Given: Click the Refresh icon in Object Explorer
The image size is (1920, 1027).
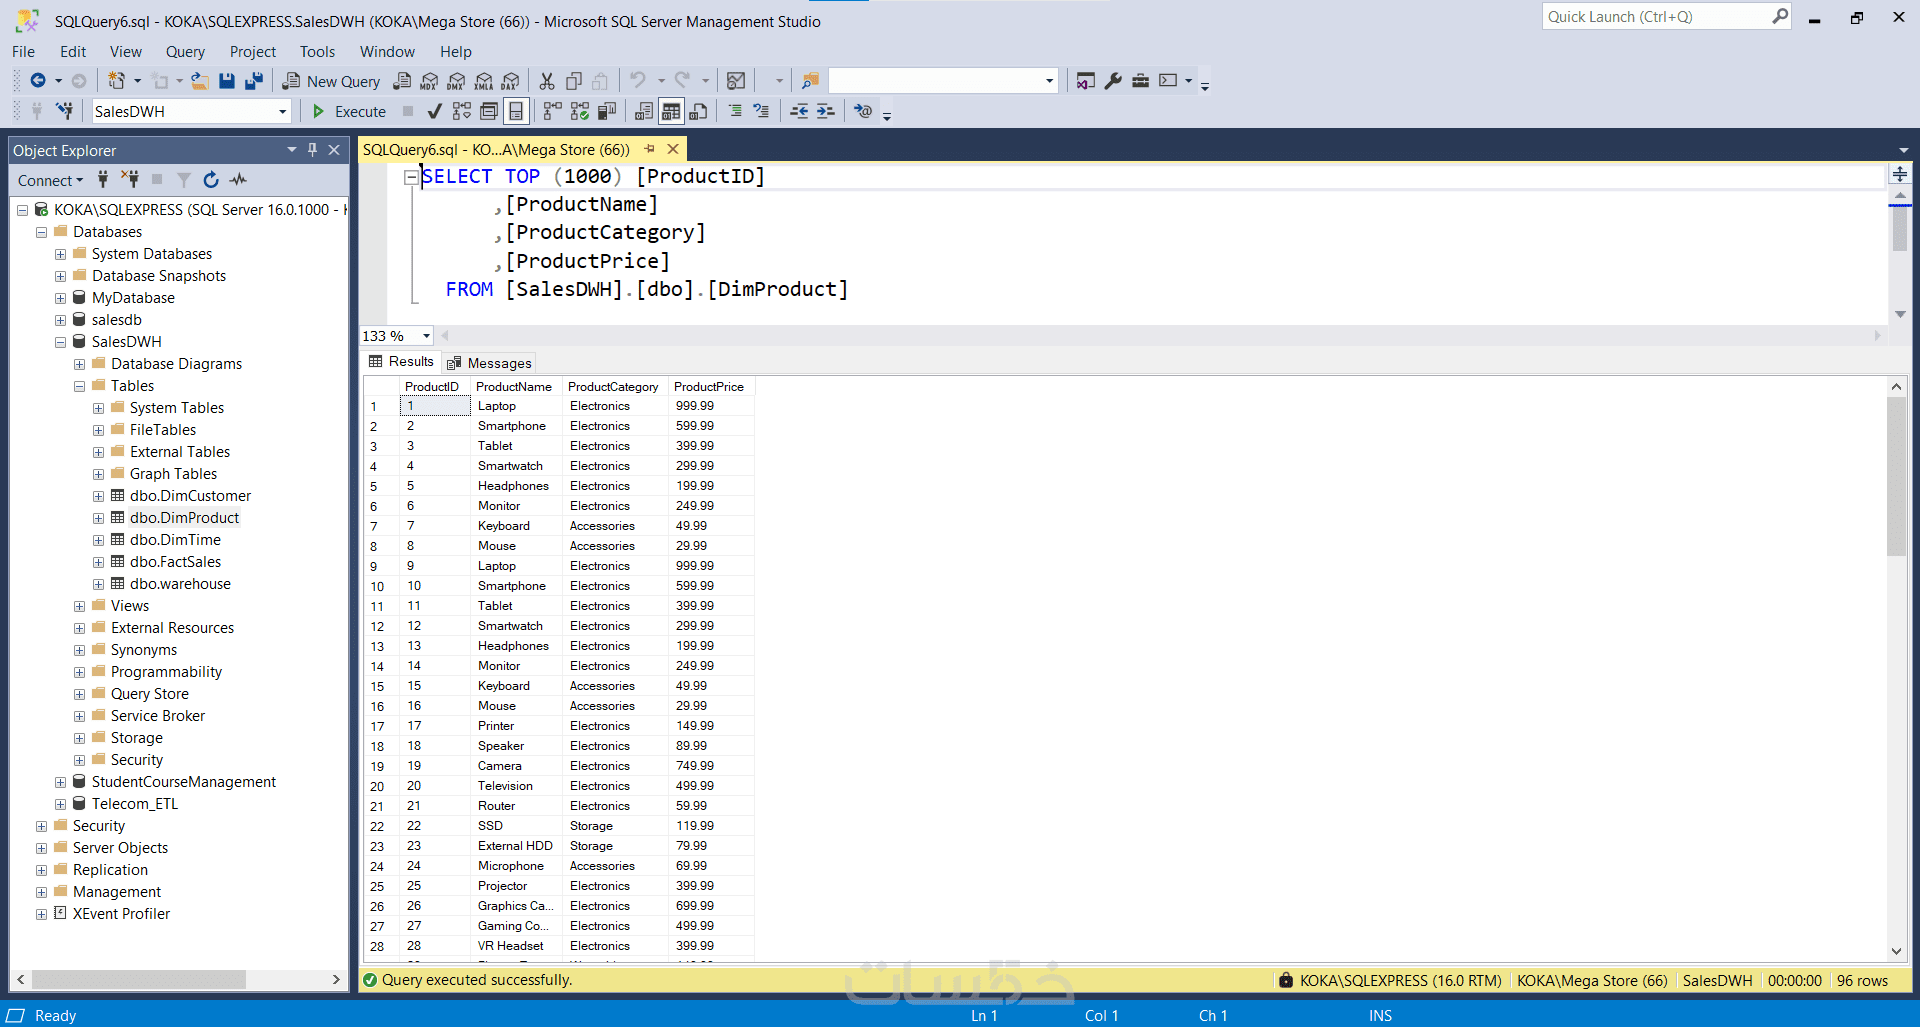Looking at the screenshot, I should (x=211, y=180).
